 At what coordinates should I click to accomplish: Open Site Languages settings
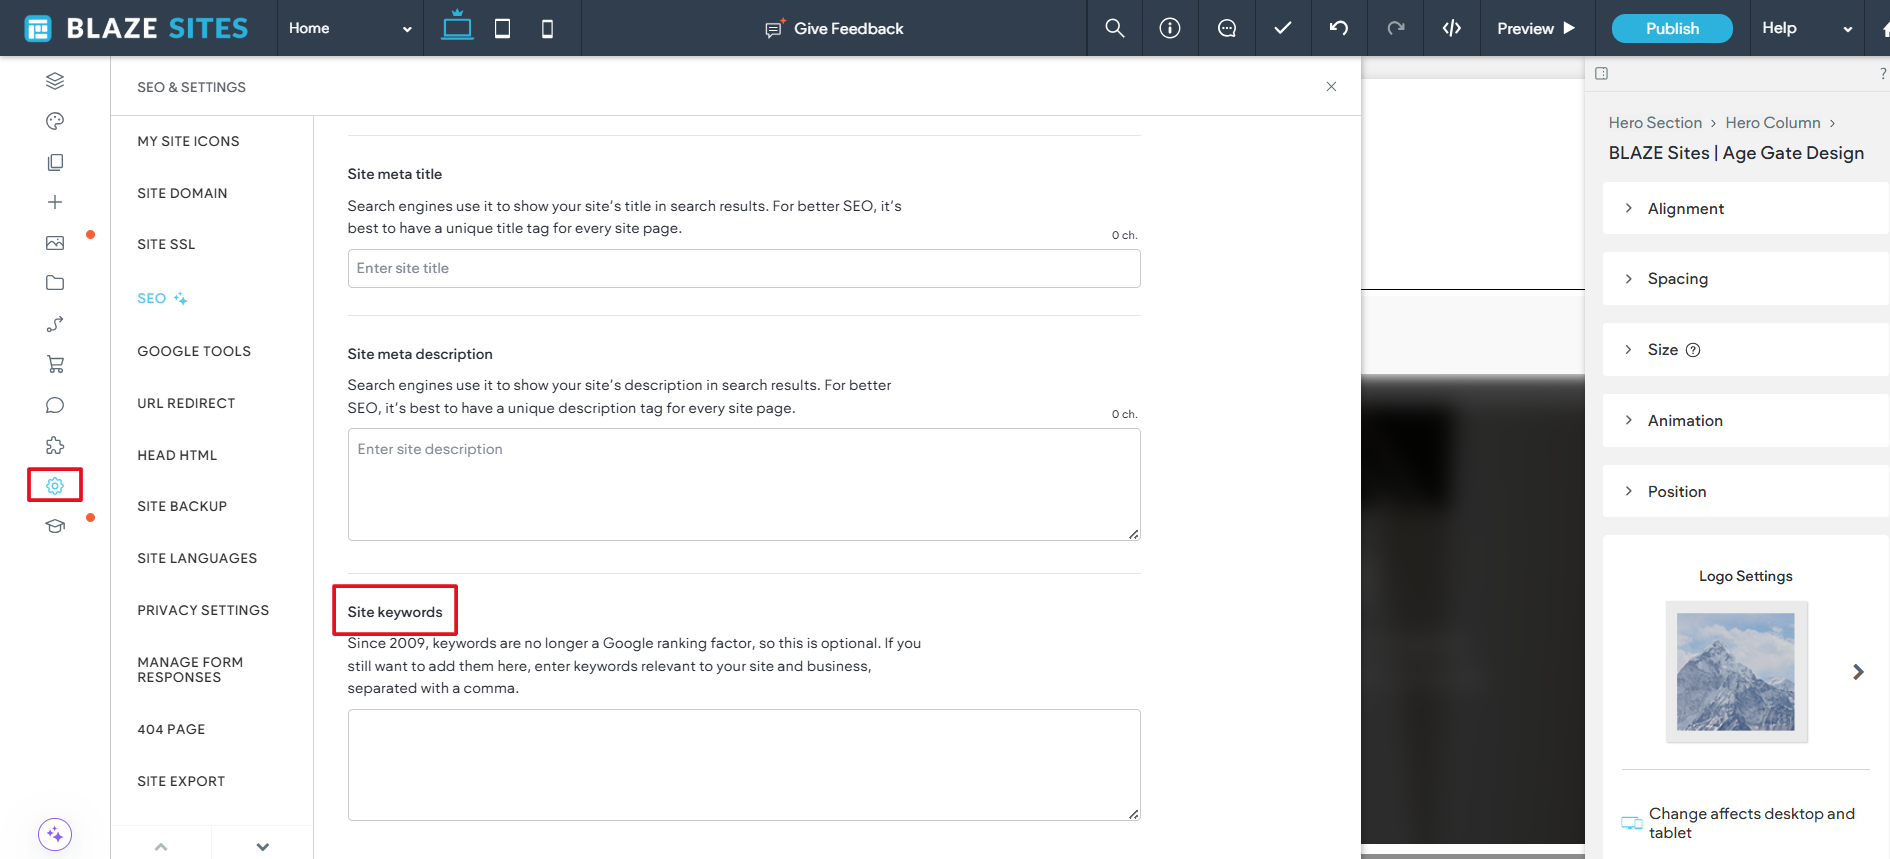197,558
